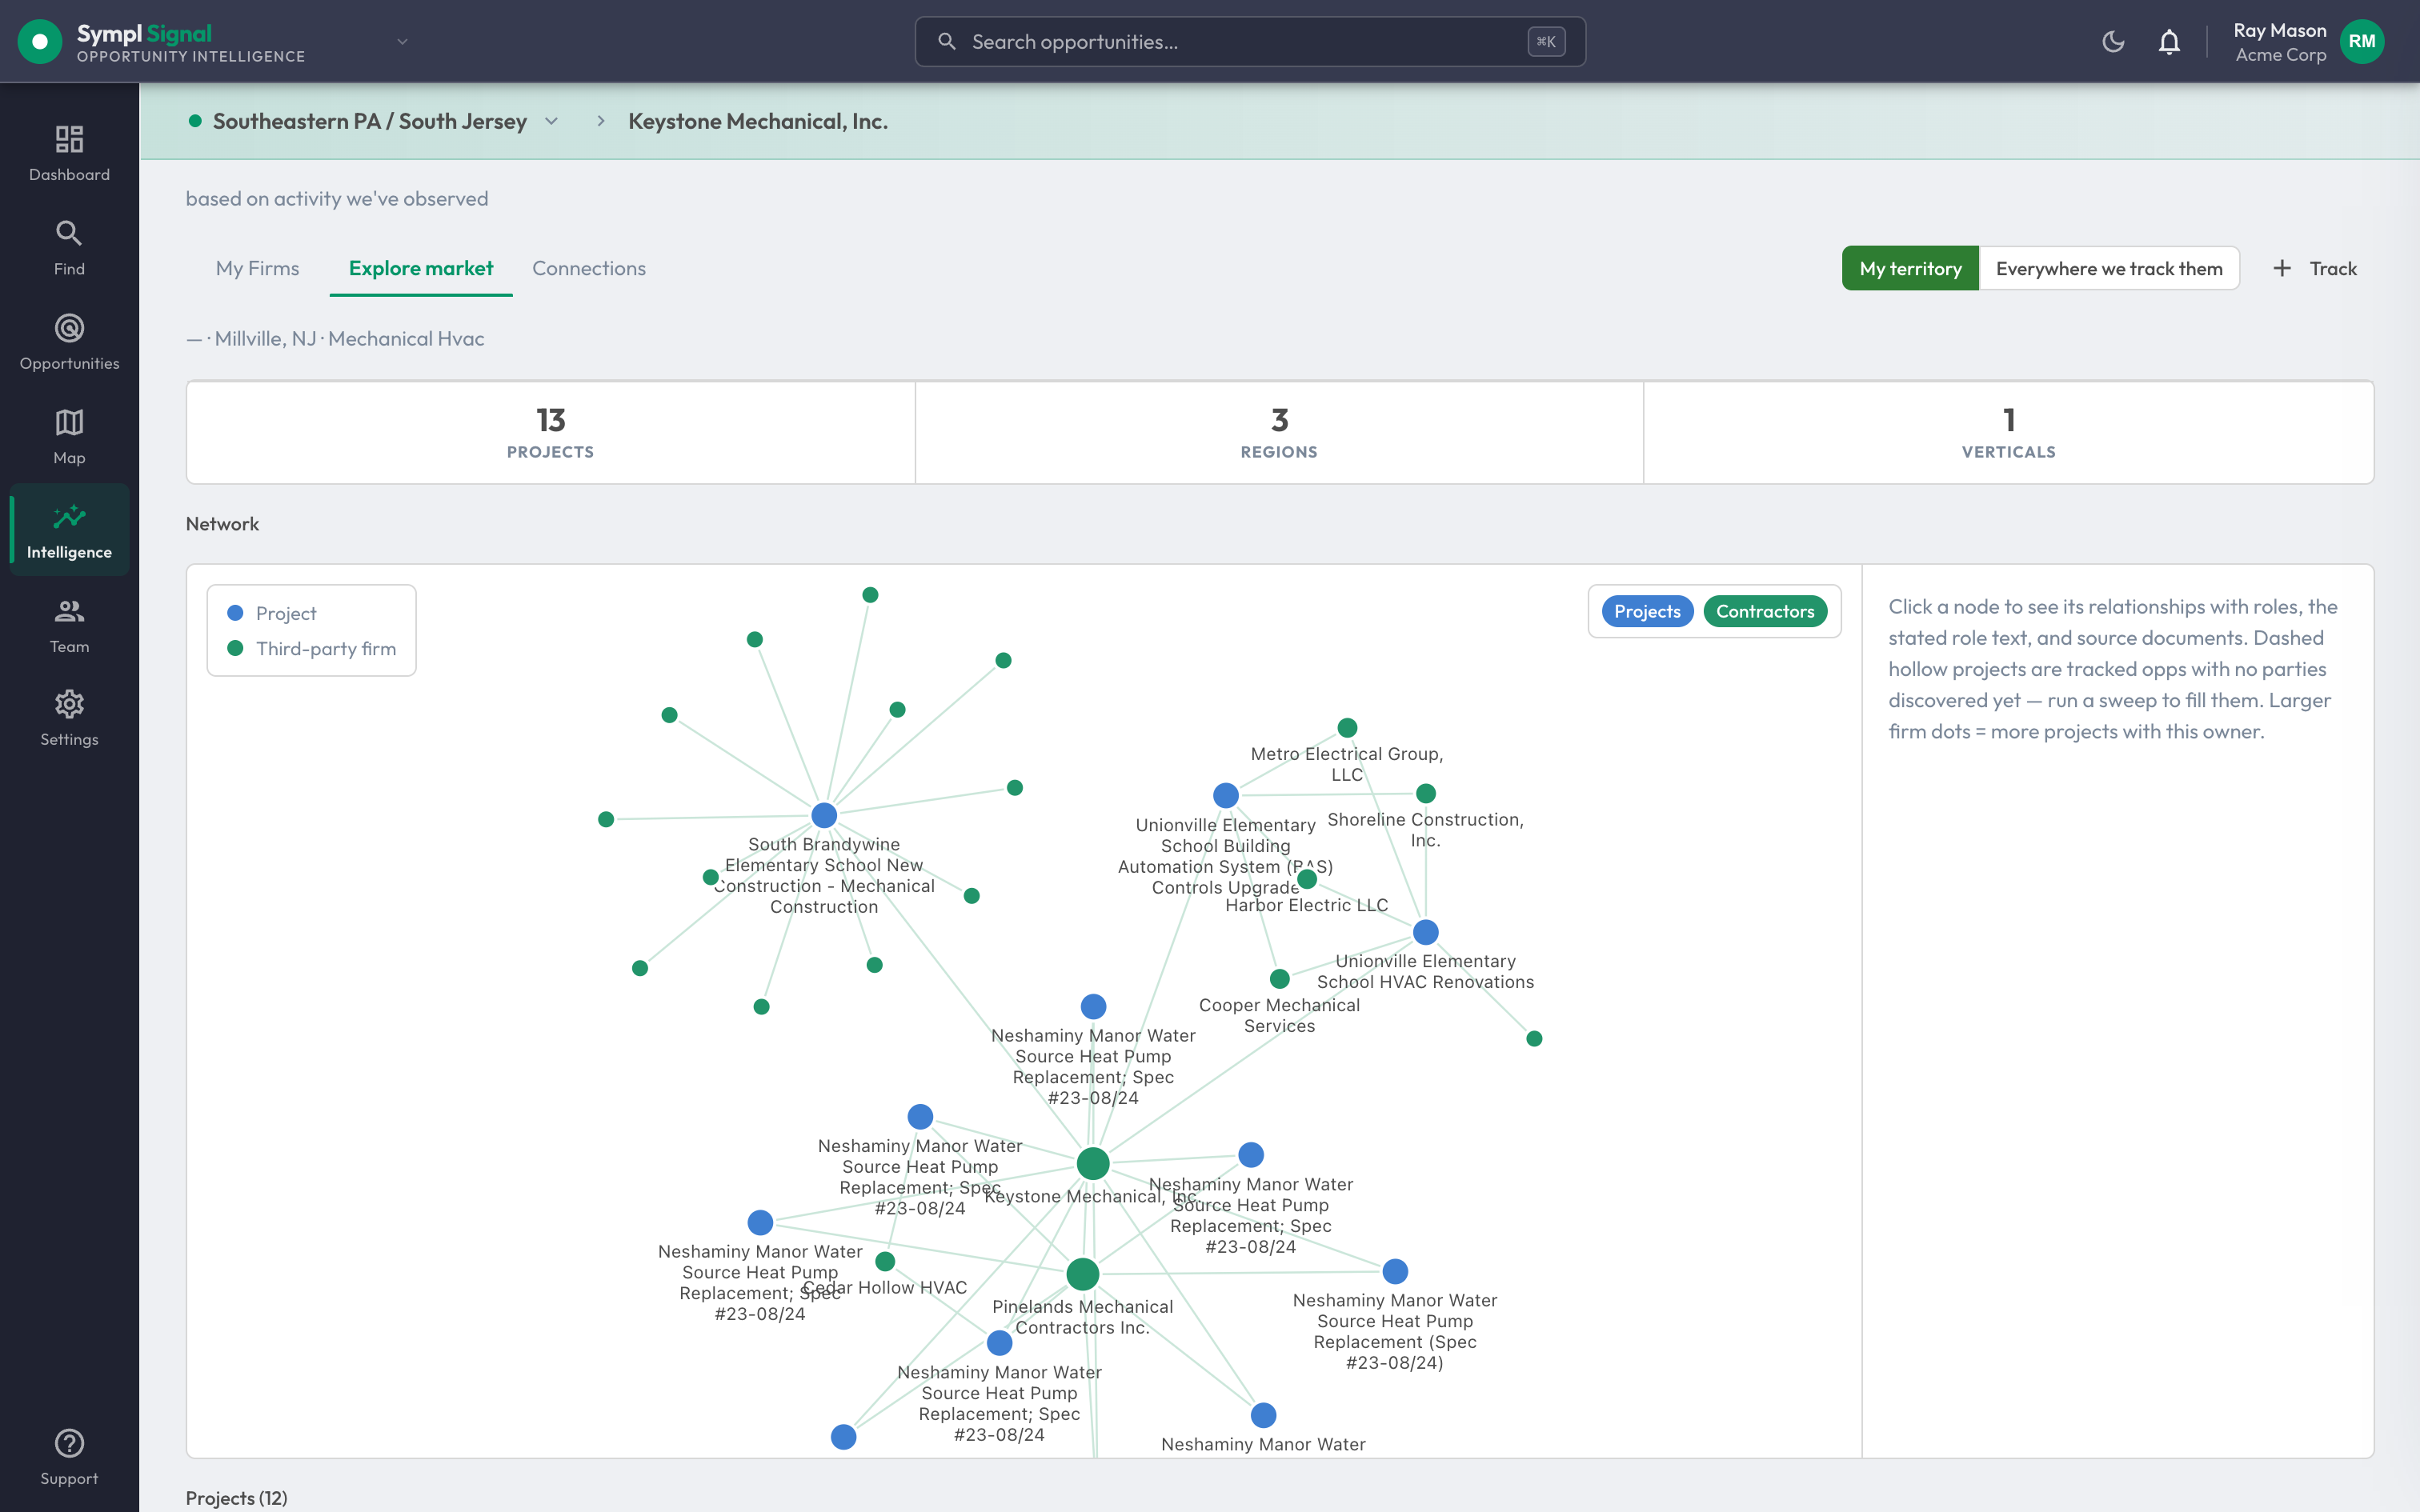Viewport: 2420px width, 1512px height.
Task: Open the Dashboard sidebar icon
Action: pyautogui.click(x=69, y=153)
